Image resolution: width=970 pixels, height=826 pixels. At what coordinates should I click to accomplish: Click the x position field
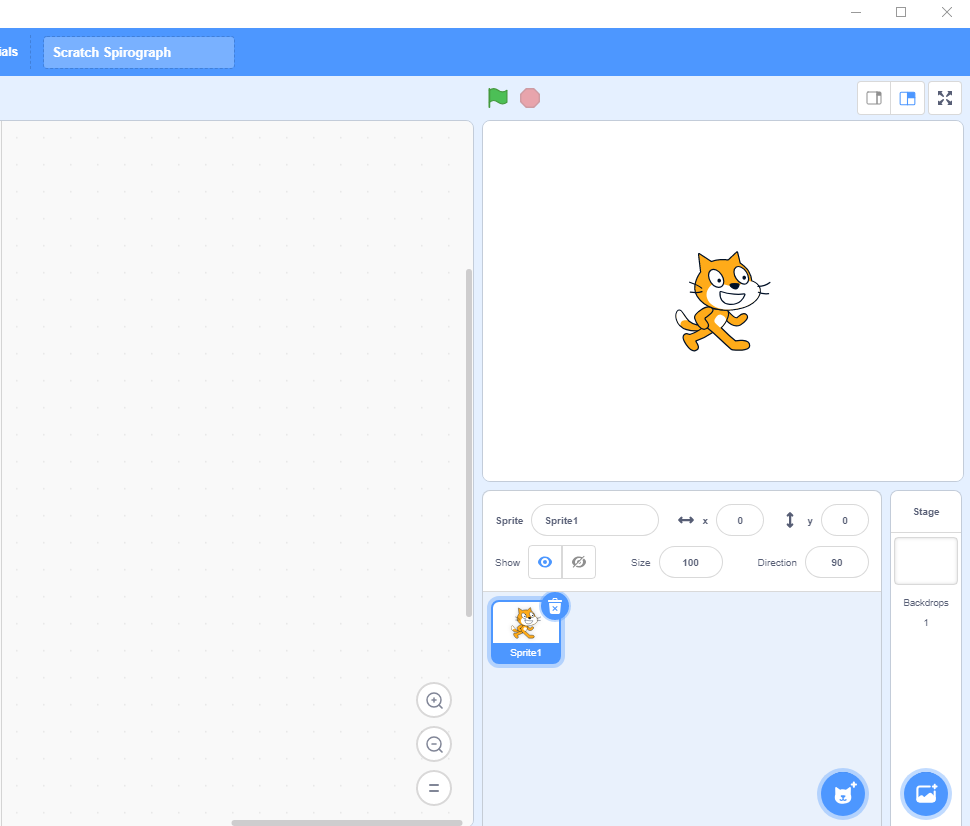coord(739,520)
